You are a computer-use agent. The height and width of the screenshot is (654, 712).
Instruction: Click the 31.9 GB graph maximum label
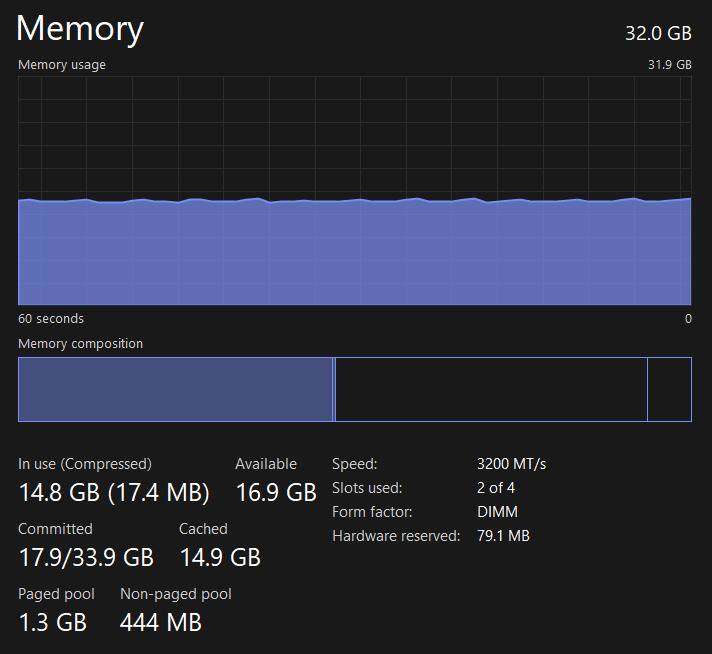coord(669,65)
